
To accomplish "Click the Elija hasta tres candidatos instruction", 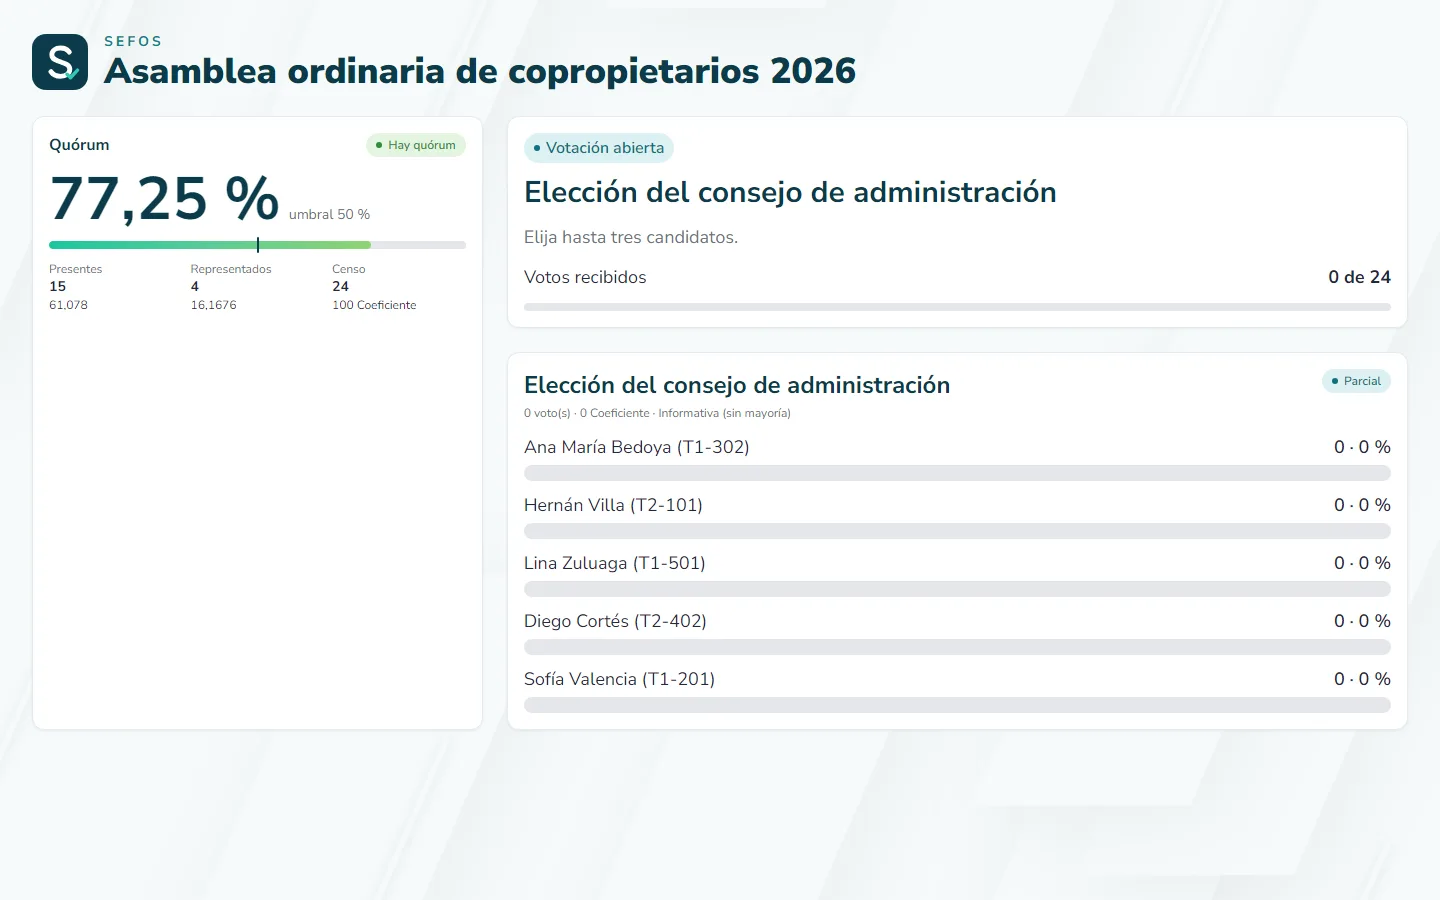I will (x=631, y=237).
